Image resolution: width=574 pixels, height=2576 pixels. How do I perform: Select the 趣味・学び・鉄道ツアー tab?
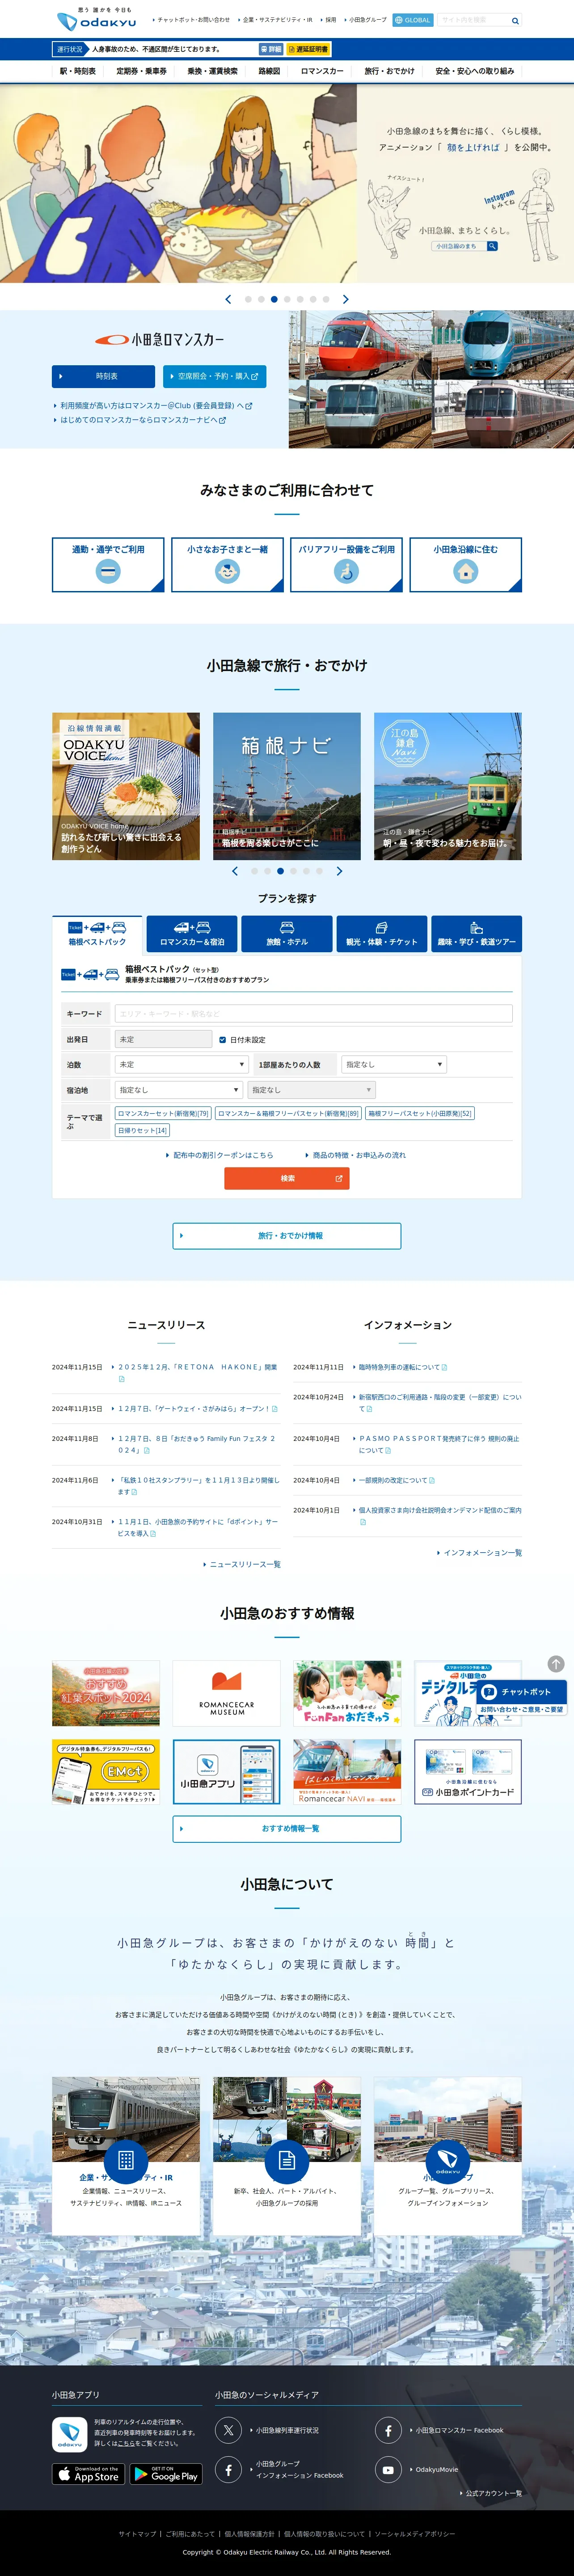pos(477,934)
